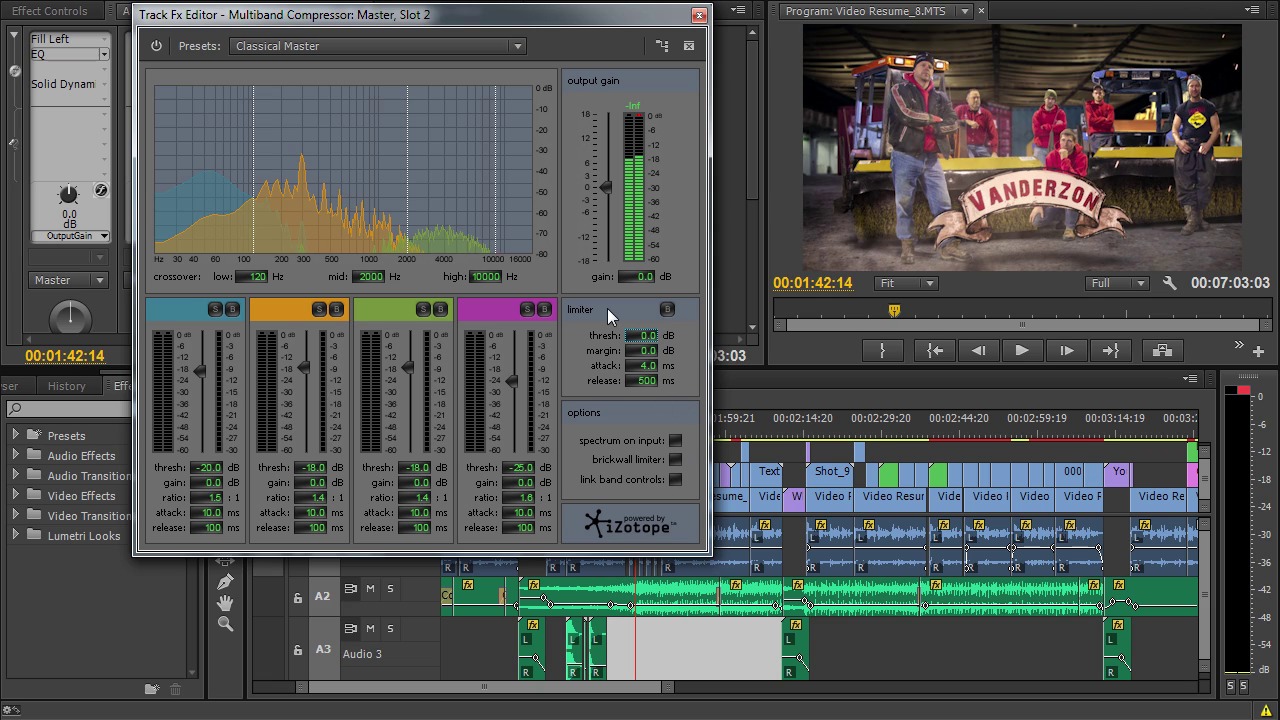Expand the Audio Effects folder
1280x720 pixels.
[15, 456]
